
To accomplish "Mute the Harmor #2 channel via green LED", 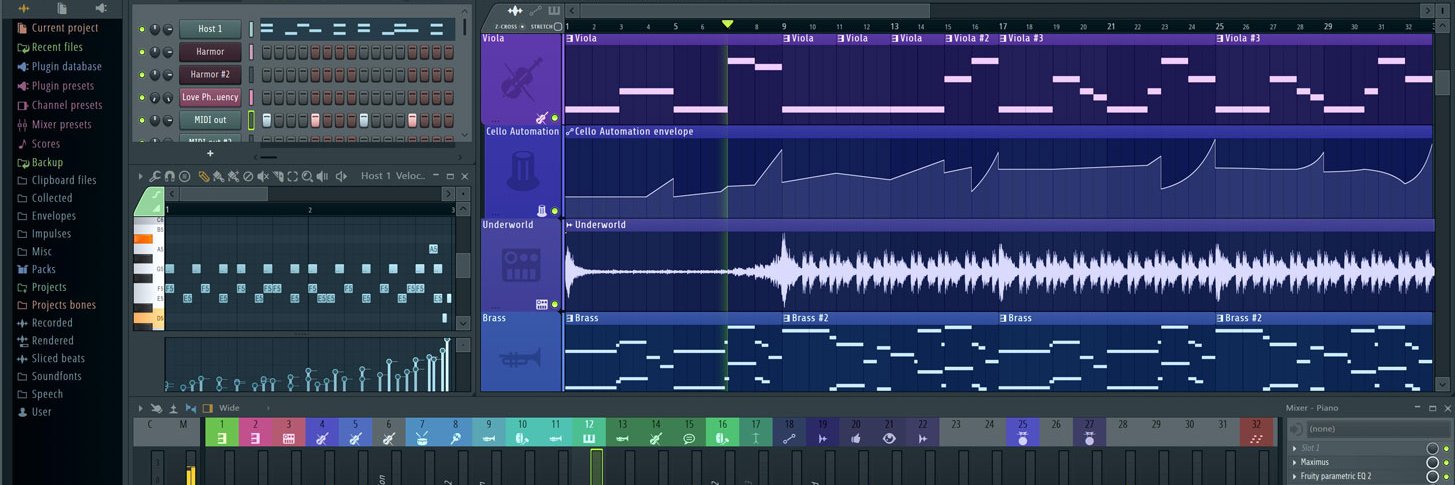I will pos(141,75).
